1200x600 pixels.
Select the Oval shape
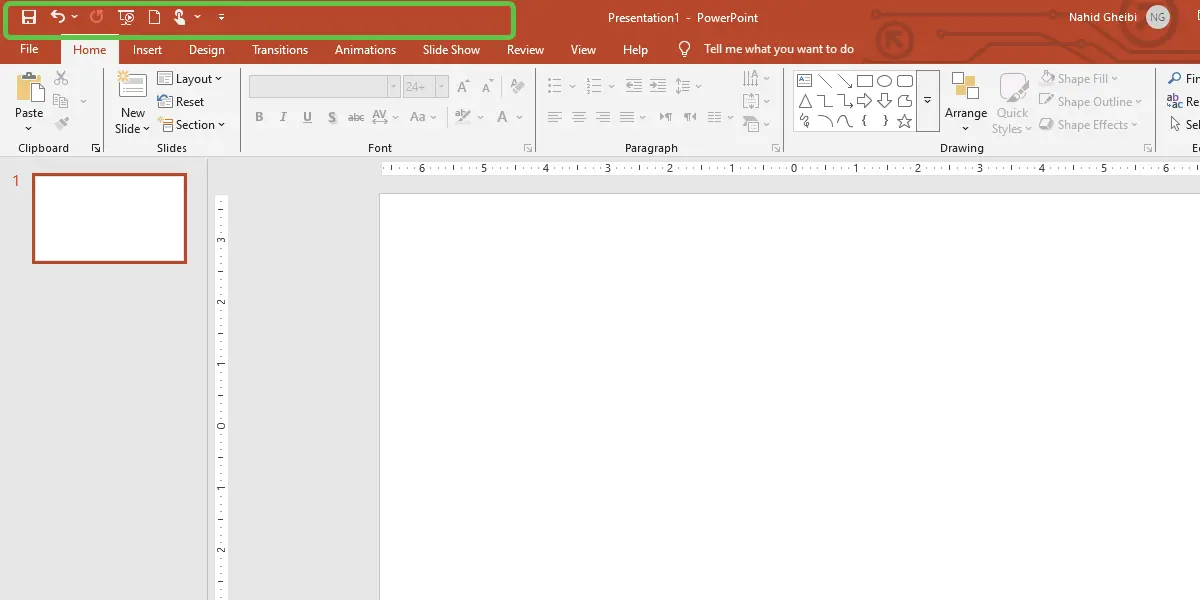[885, 81]
